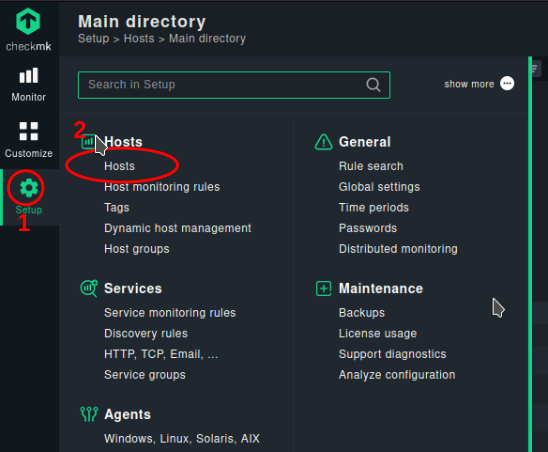Click the checkmk logo icon
Image resolution: width=548 pixels, height=452 pixels.
28,22
